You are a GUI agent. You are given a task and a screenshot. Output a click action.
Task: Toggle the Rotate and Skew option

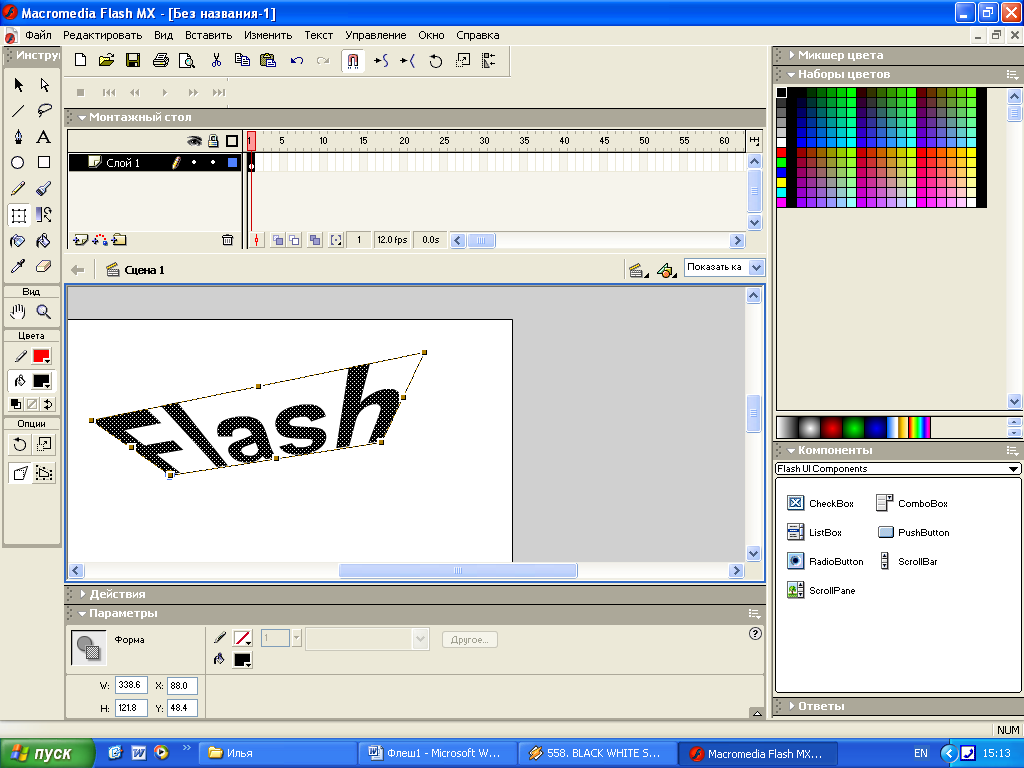point(20,445)
